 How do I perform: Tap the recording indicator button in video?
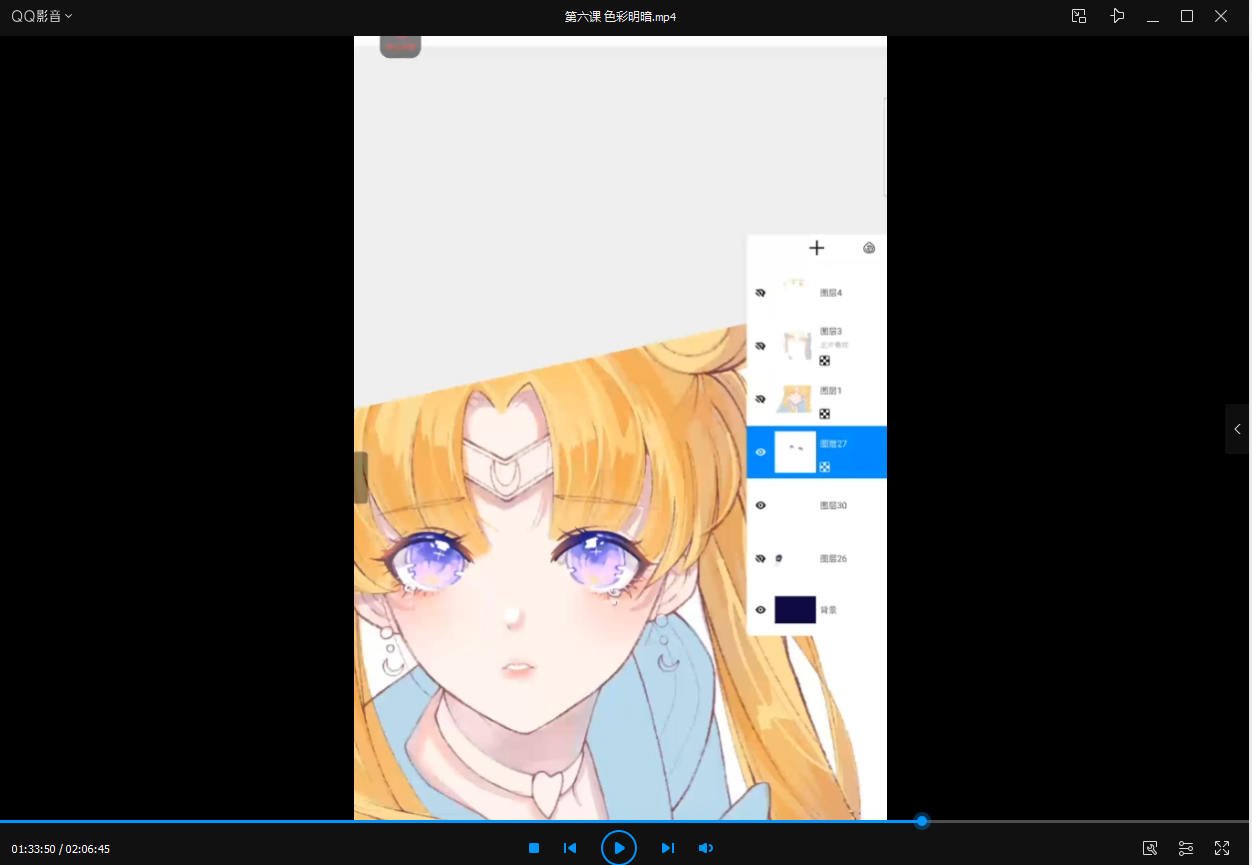pyautogui.click(x=400, y=46)
